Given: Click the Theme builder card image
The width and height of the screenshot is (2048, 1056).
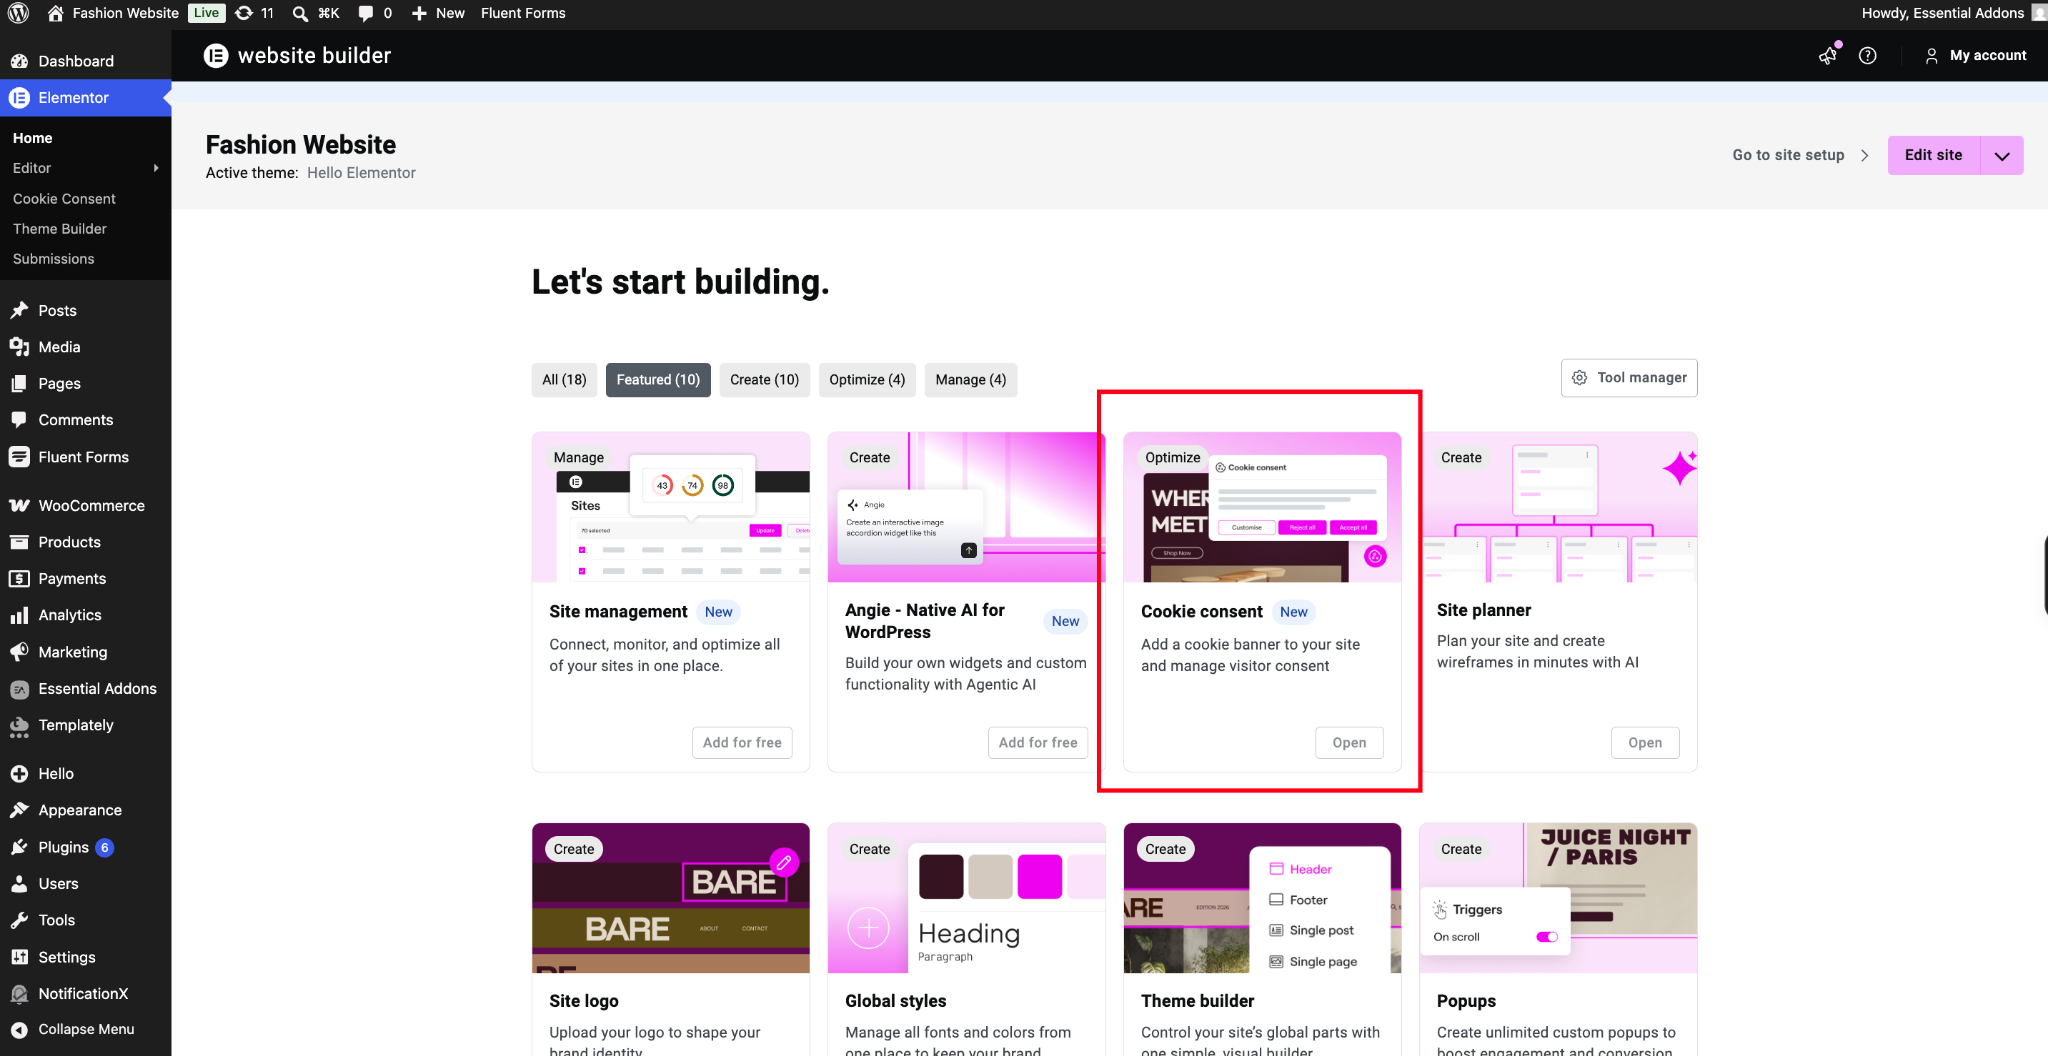Looking at the screenshot, I should pyautogui.click(x=1262, y=898).
